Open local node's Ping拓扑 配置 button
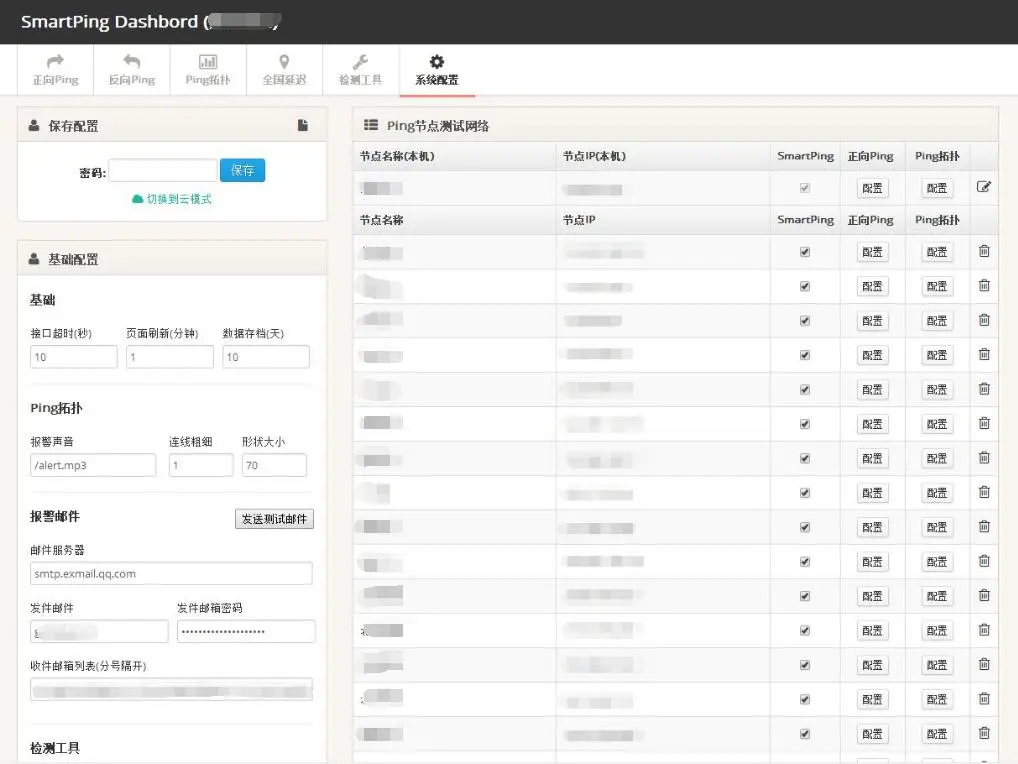 (937, 188)
